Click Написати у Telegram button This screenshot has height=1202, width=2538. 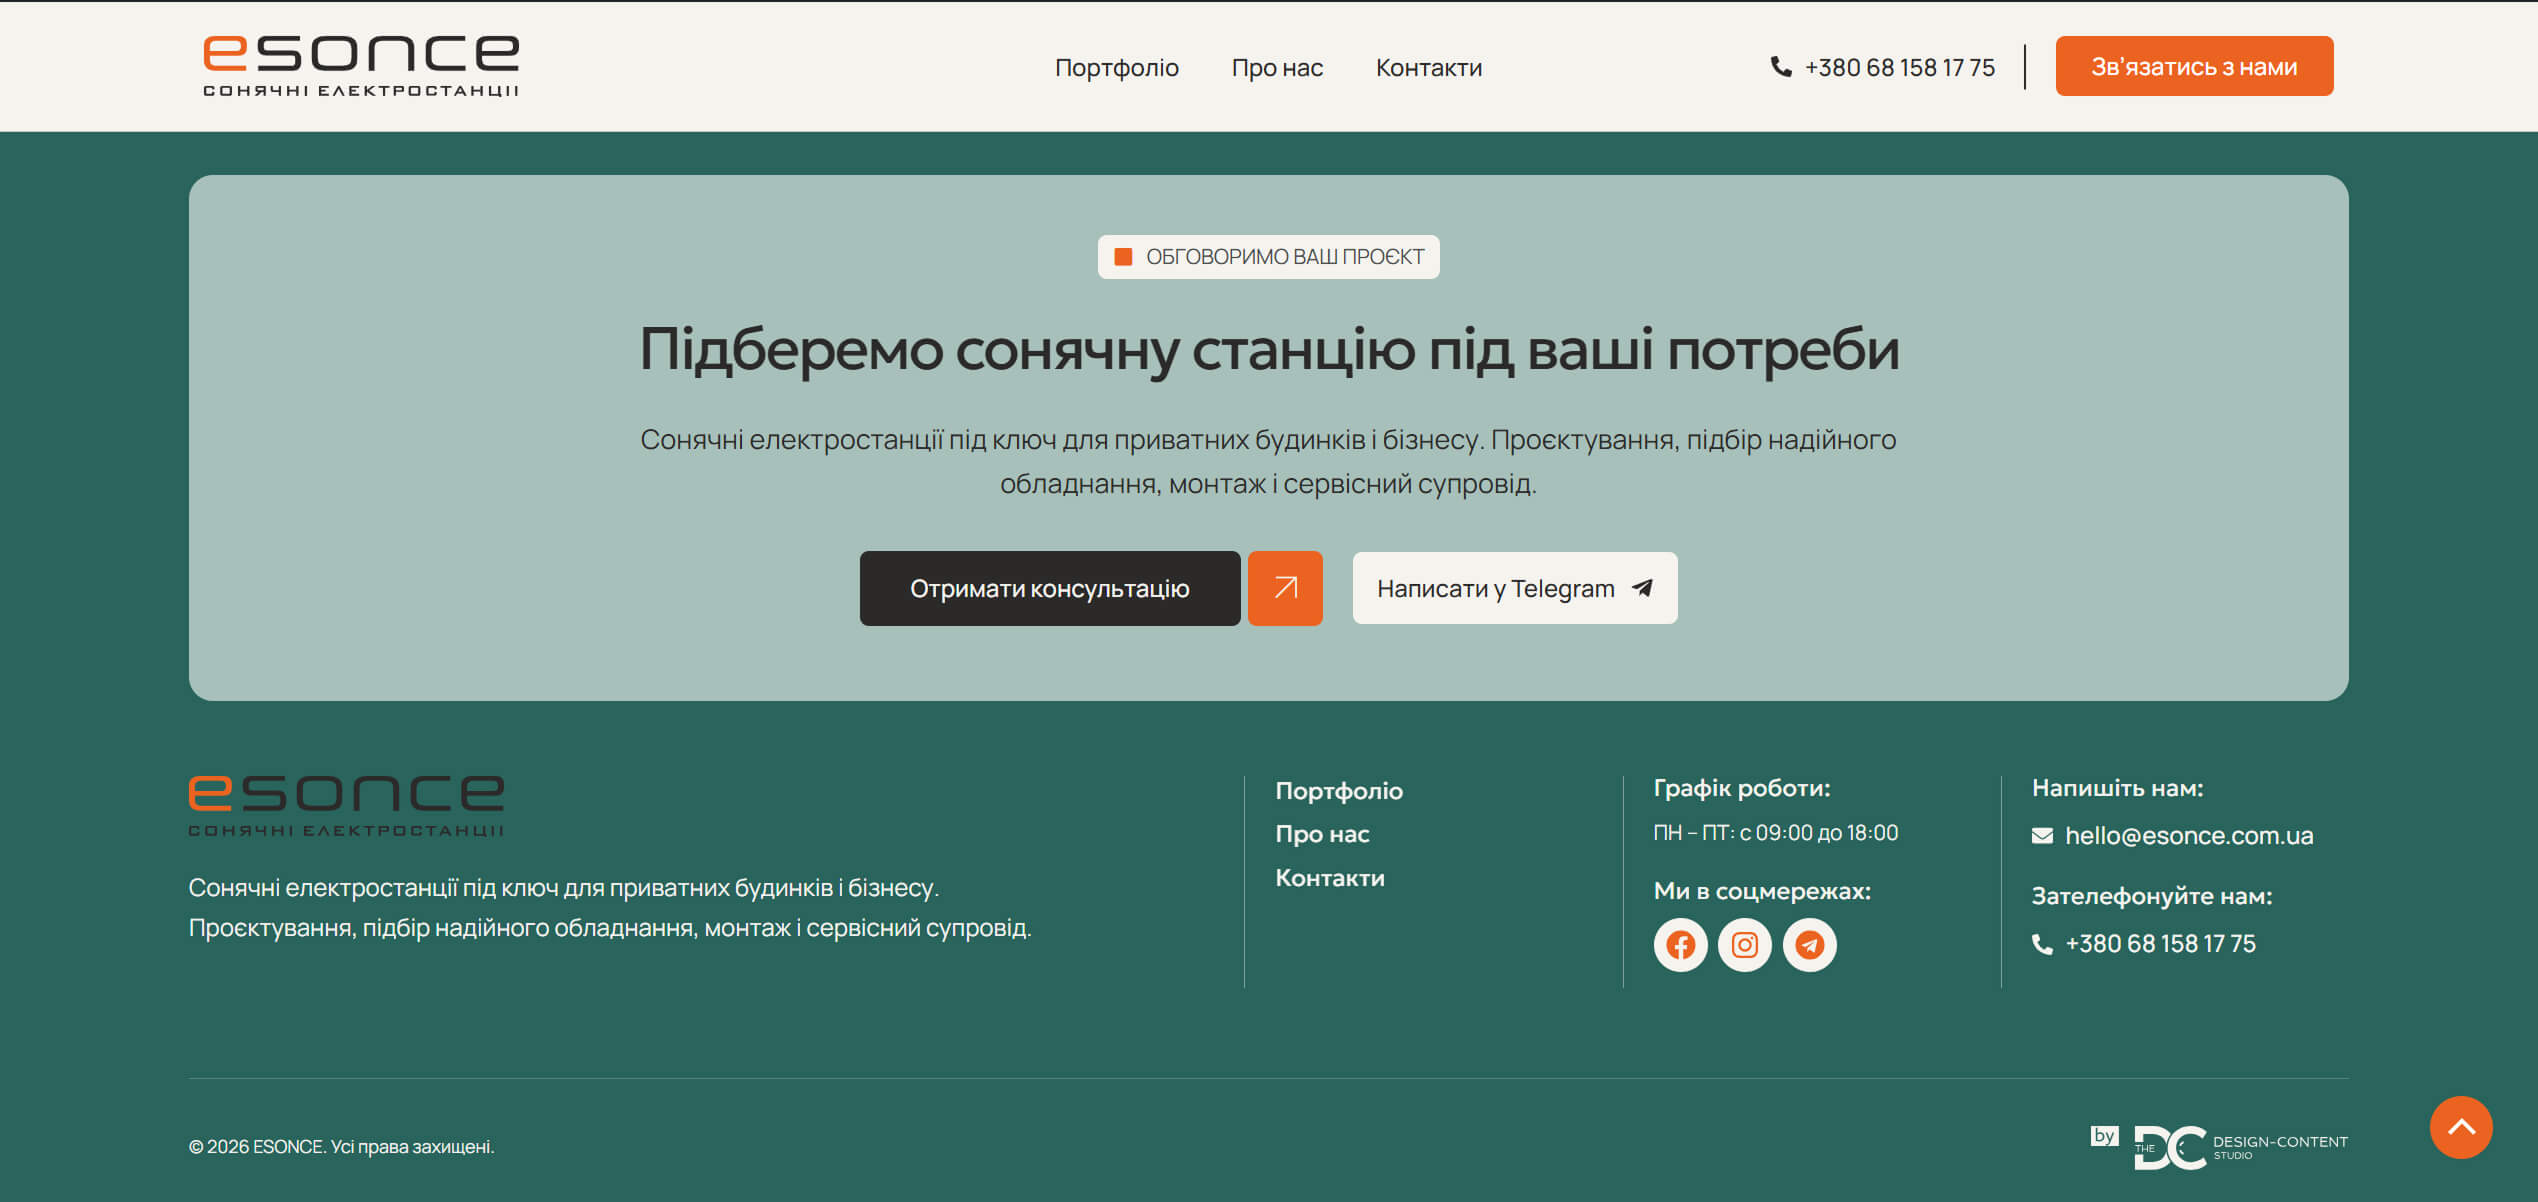[1515, 588]
